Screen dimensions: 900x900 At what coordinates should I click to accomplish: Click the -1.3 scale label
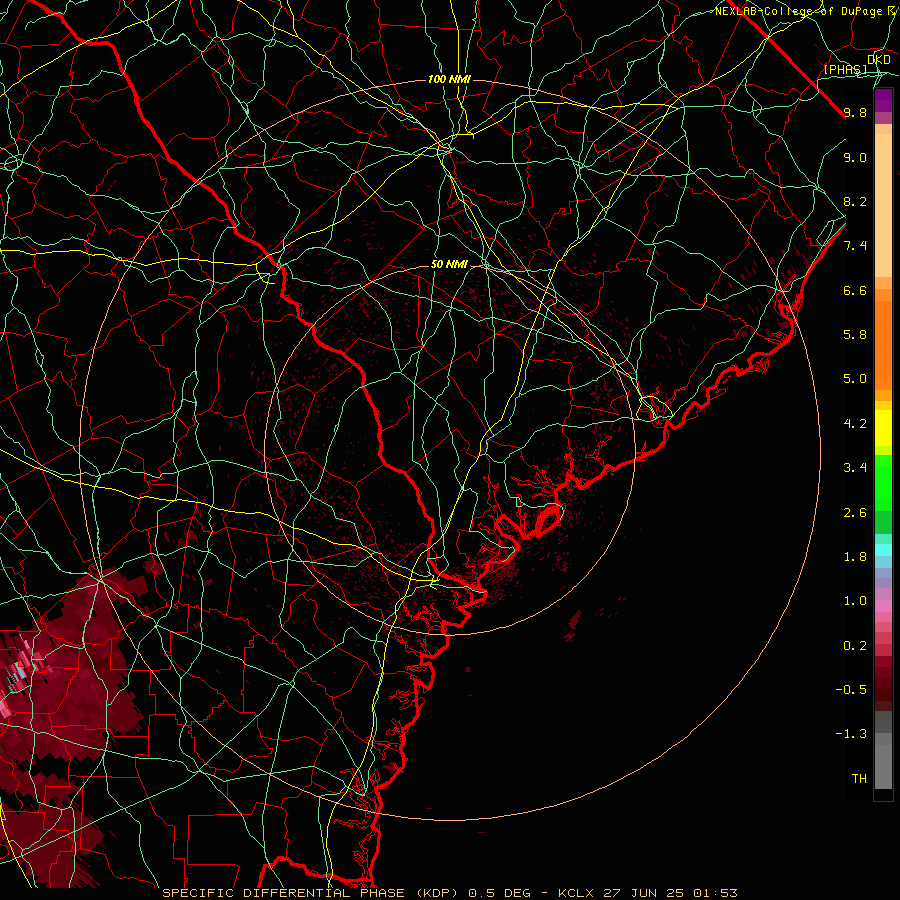[851, 734]
